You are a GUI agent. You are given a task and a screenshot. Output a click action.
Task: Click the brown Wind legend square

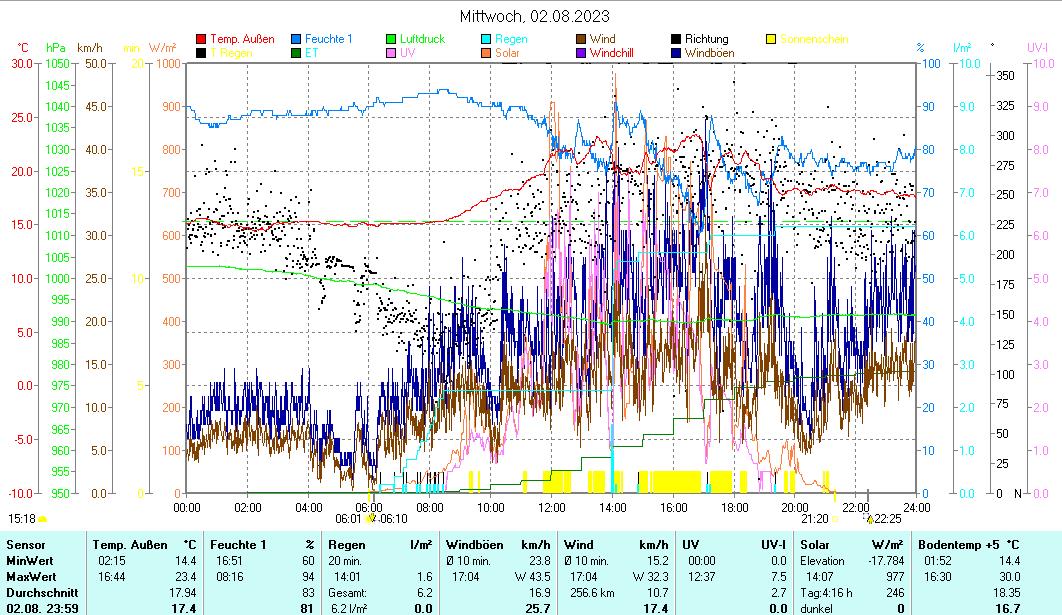(581, 40)
